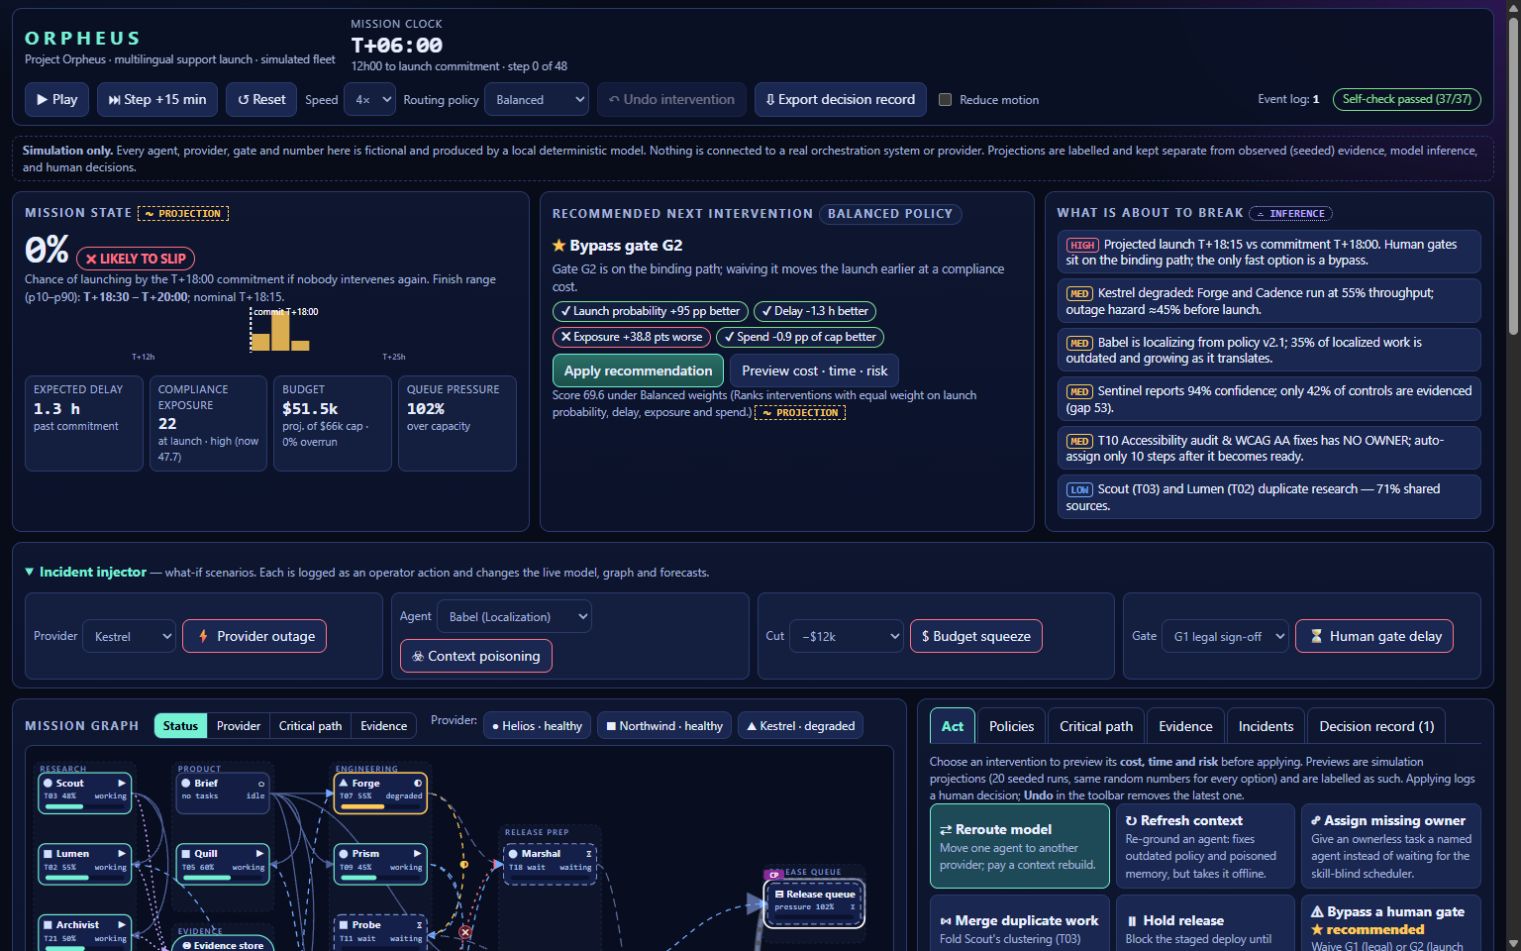The width and height of the screenshot is (1521, 951).
Task: Open the Routing policy dropdown
Action: click(x=536, y=99)
